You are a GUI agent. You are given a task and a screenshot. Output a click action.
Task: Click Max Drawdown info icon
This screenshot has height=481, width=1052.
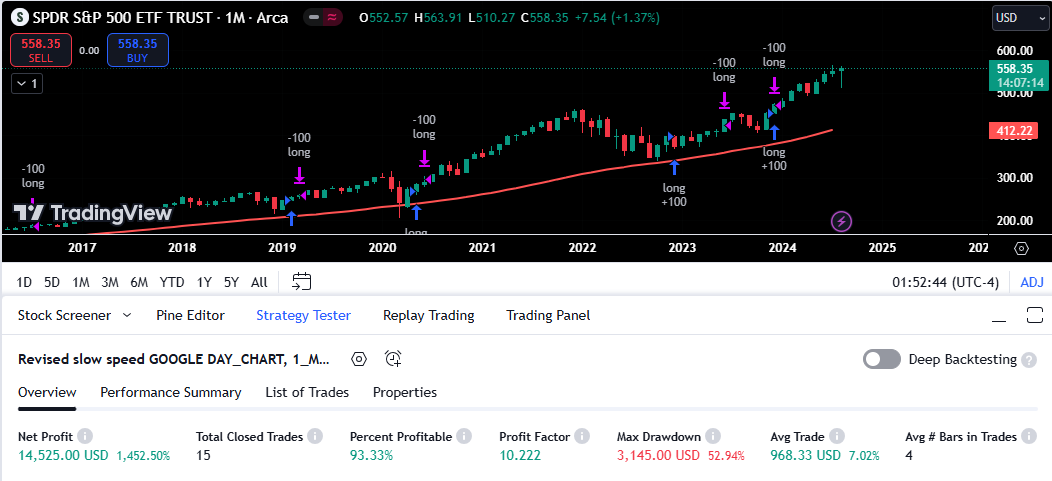(711, 437)
